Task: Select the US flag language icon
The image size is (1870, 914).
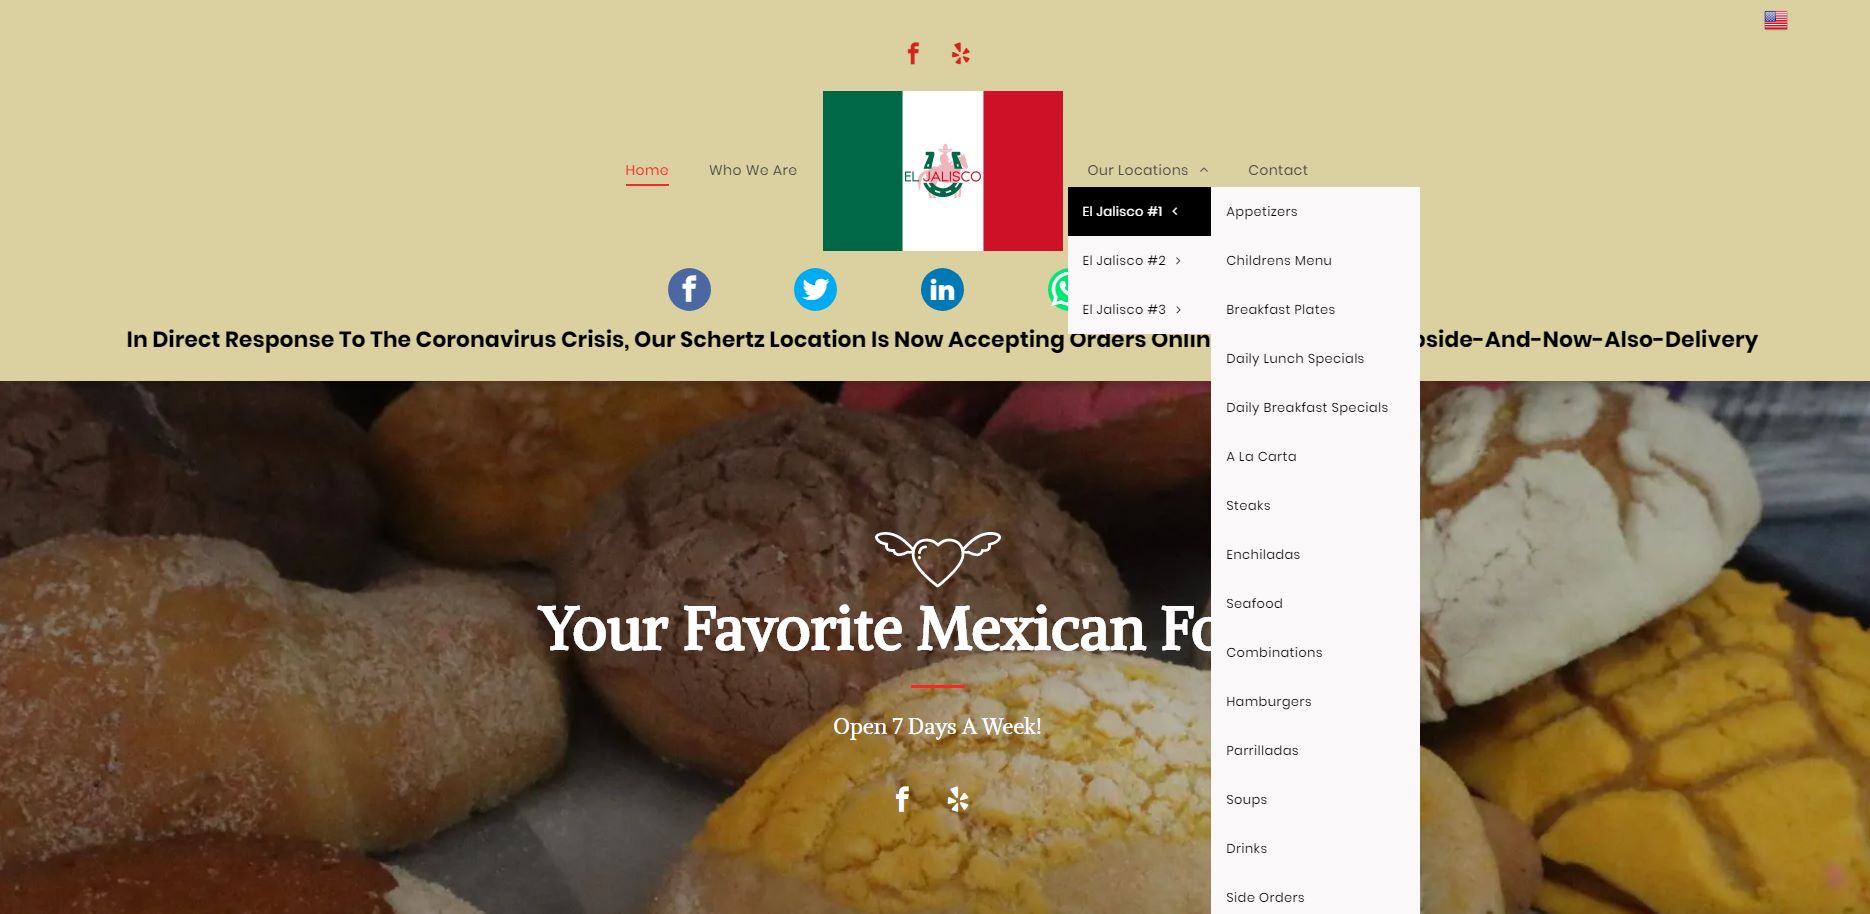Action: pyautogui.click(x=1776, y=20)
